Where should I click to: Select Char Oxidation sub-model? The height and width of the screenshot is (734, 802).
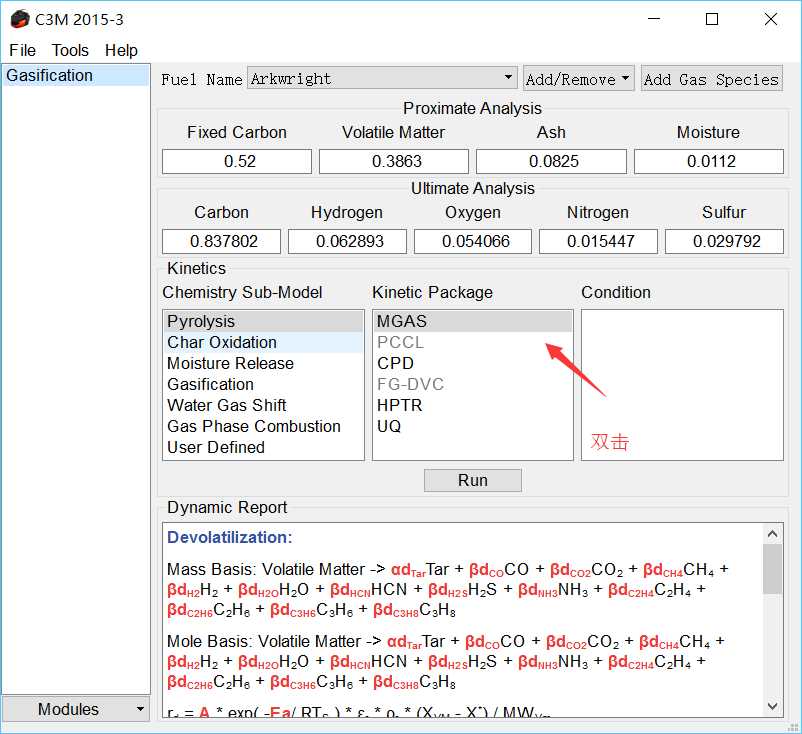point(263,342)
